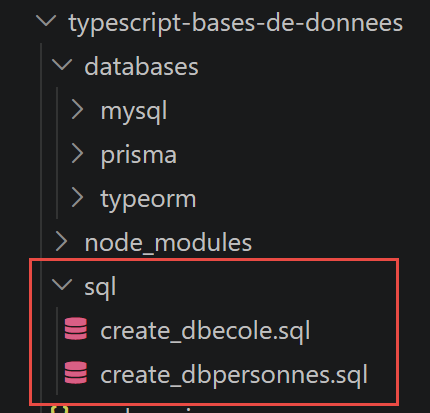This screenshot has height=413, width=430.
Task: Select the typescript-bases-de-donnees folder label
Action: pyautogui.click(x=236, y=23)
